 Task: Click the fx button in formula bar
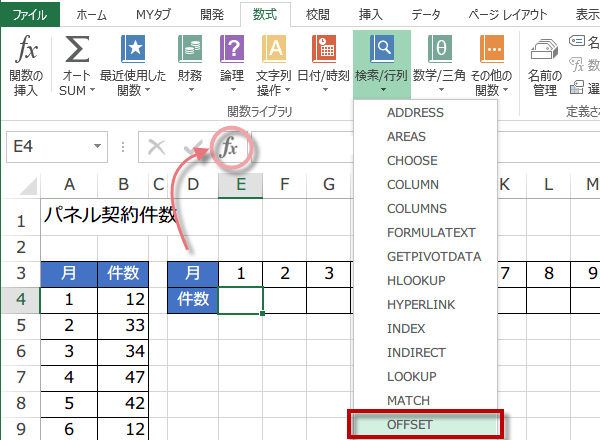[230, 147]
